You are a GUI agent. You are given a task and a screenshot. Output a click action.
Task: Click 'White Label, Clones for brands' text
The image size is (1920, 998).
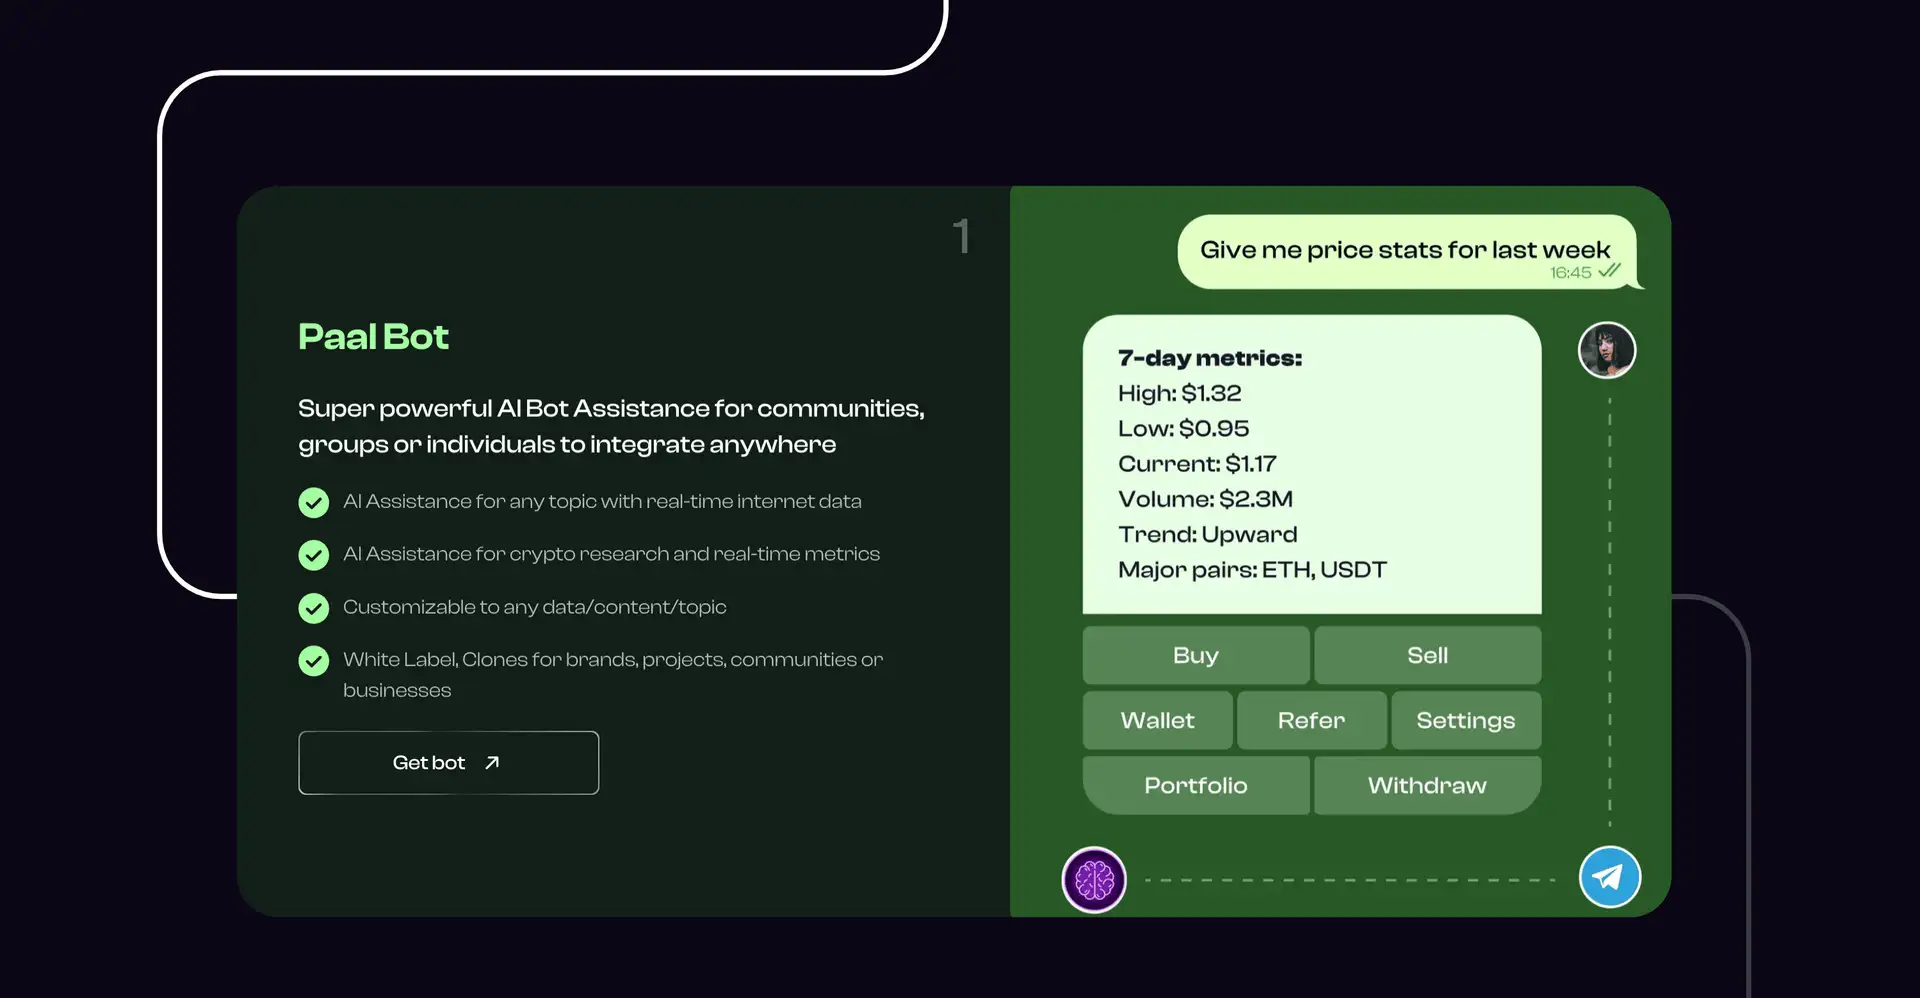tap(613, 675)
